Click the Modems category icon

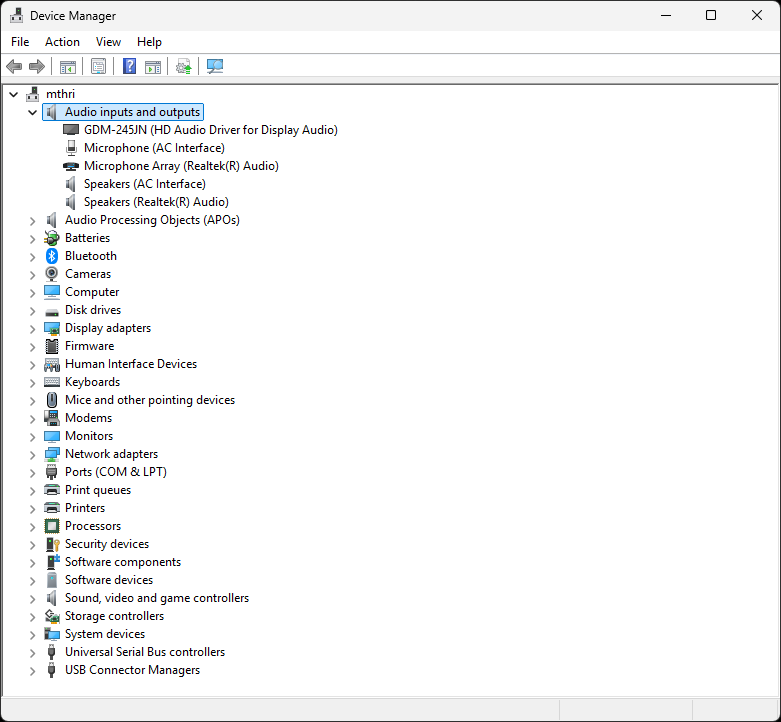tap(52, 418)
